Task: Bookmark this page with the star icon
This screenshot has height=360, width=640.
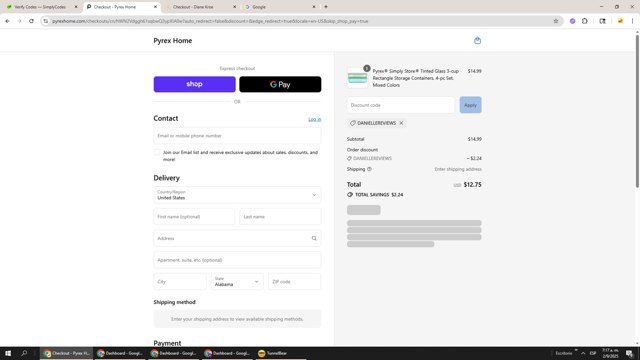Action: (x=556, y=21)
